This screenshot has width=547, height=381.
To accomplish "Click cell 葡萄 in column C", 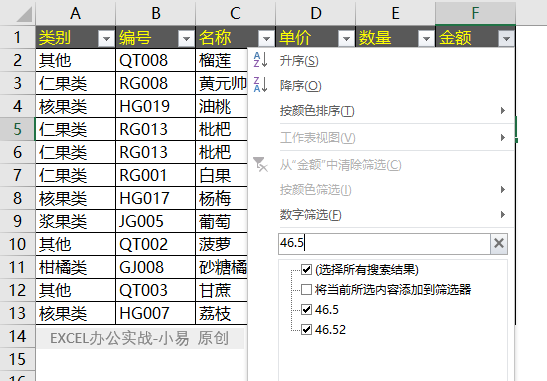I will [222, 222].
